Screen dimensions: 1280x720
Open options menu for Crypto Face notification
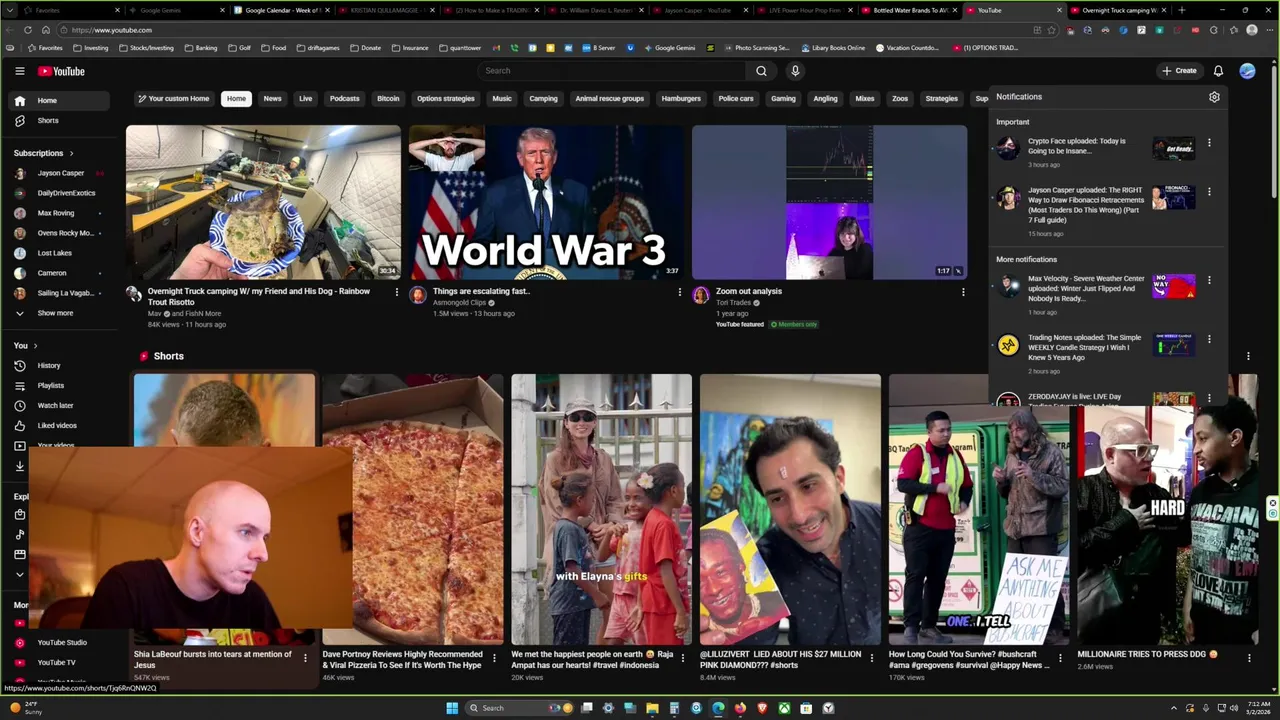tap(1209, 143)
